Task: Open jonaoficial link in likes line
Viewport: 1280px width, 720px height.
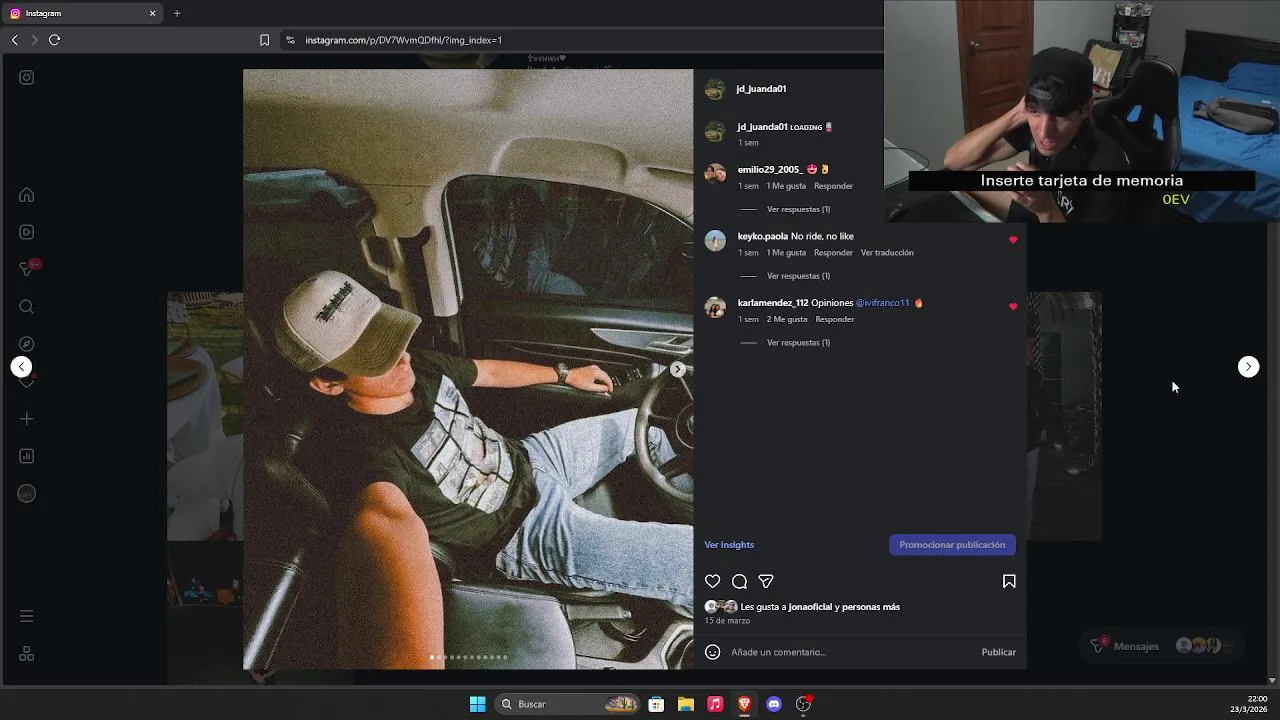Action: pos(810,607)
